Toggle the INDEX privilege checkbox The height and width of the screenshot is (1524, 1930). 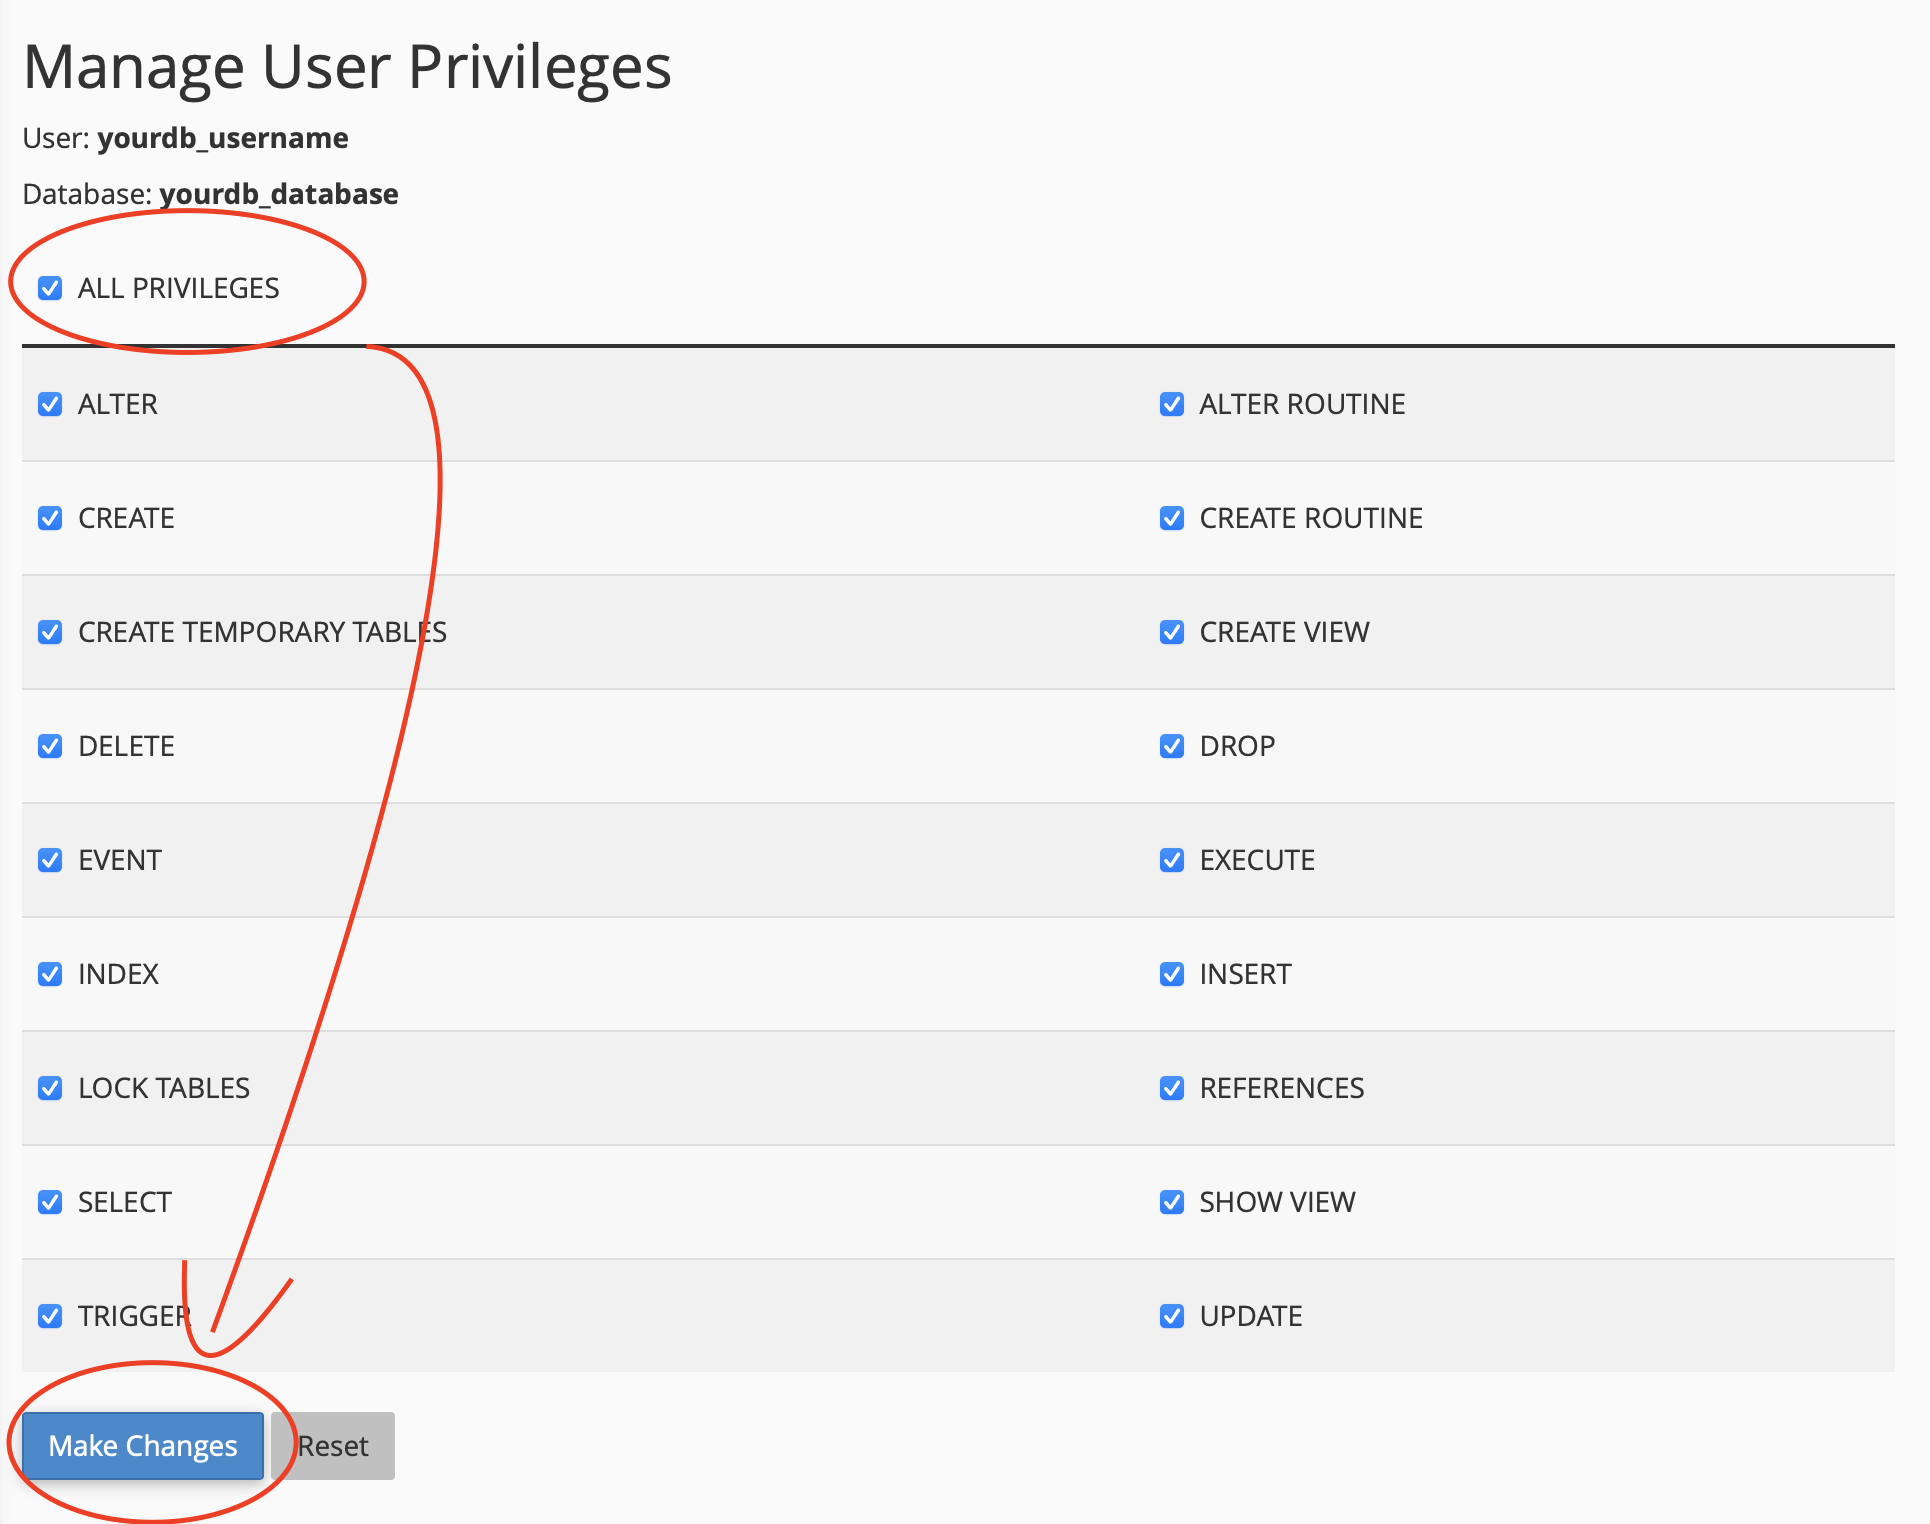pyautogui.click(x=50, y=974)
